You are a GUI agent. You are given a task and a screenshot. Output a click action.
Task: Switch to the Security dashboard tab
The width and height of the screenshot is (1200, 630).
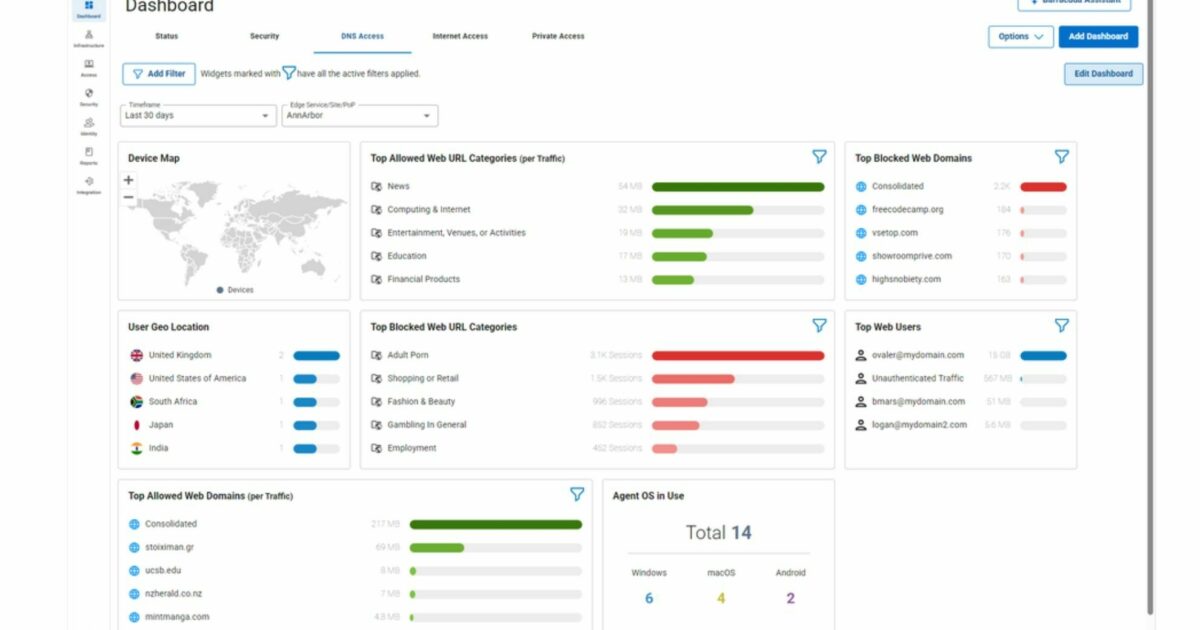[265, 36]
